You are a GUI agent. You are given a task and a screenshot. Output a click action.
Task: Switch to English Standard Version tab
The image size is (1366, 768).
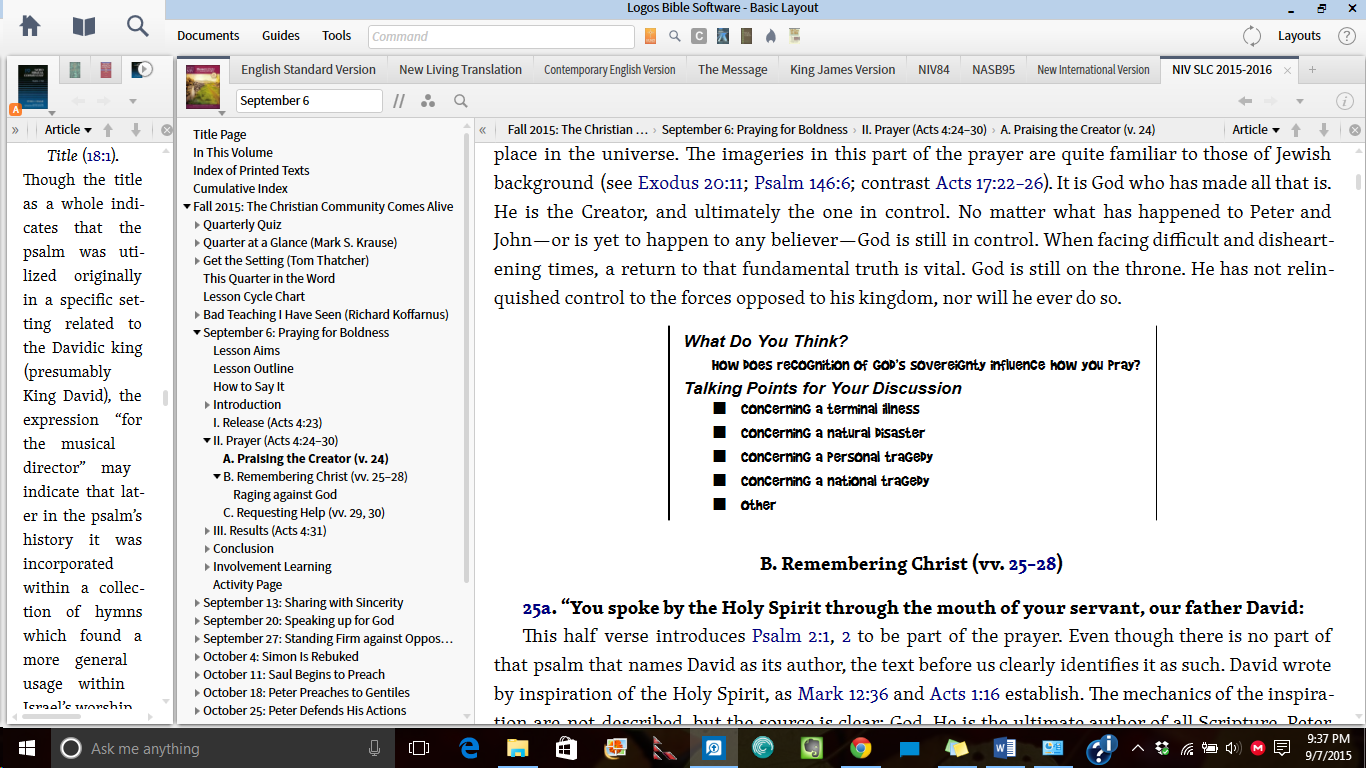[x=308, y=70]
